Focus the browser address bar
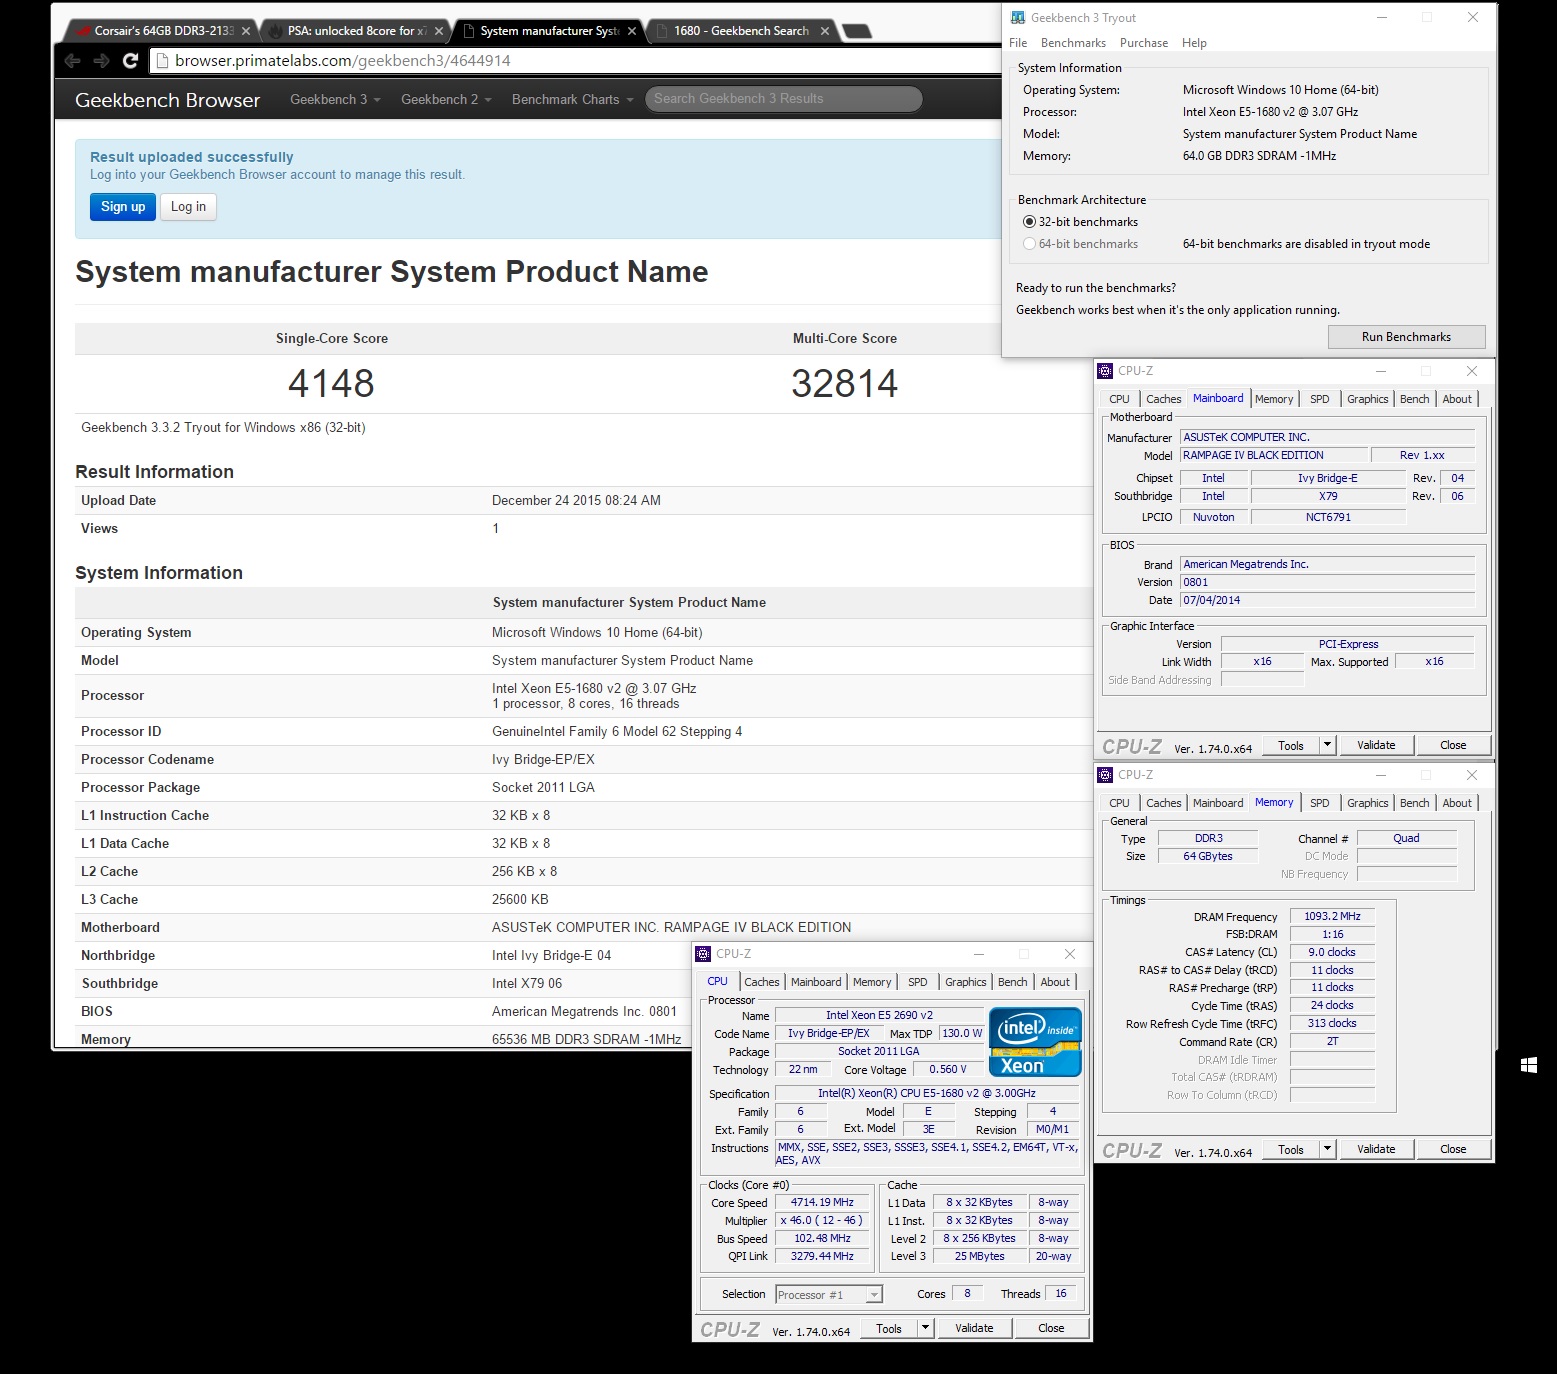1557x1374 pixels. point(575,61)
